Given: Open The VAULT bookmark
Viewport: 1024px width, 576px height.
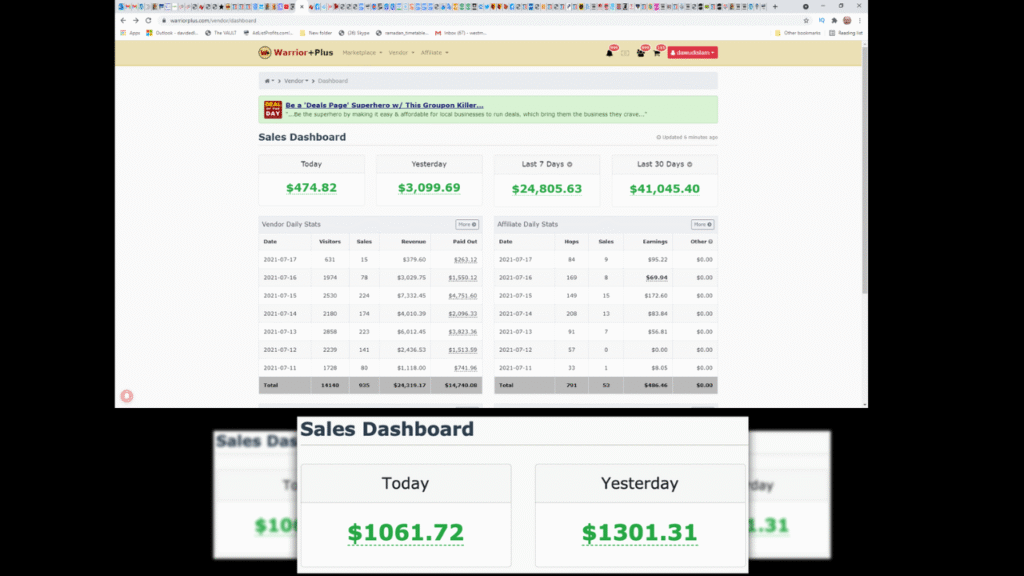Looking at the screenshot, I should click(222, 33).
